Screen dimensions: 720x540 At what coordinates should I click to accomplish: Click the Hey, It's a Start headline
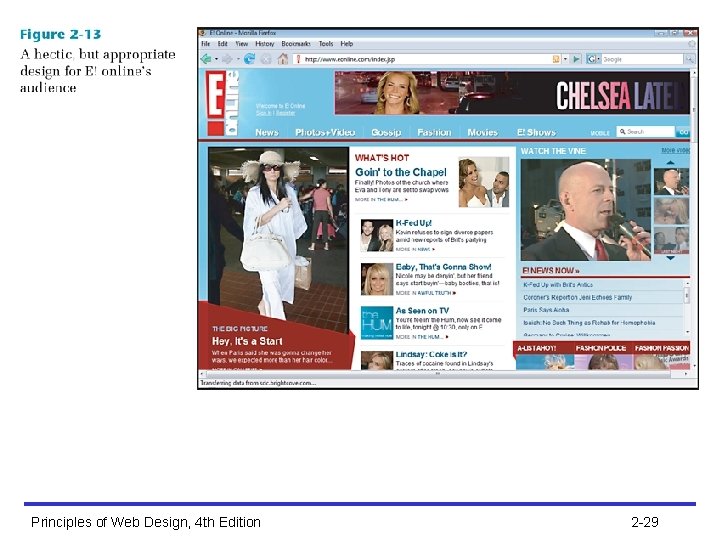pos(247,341)
